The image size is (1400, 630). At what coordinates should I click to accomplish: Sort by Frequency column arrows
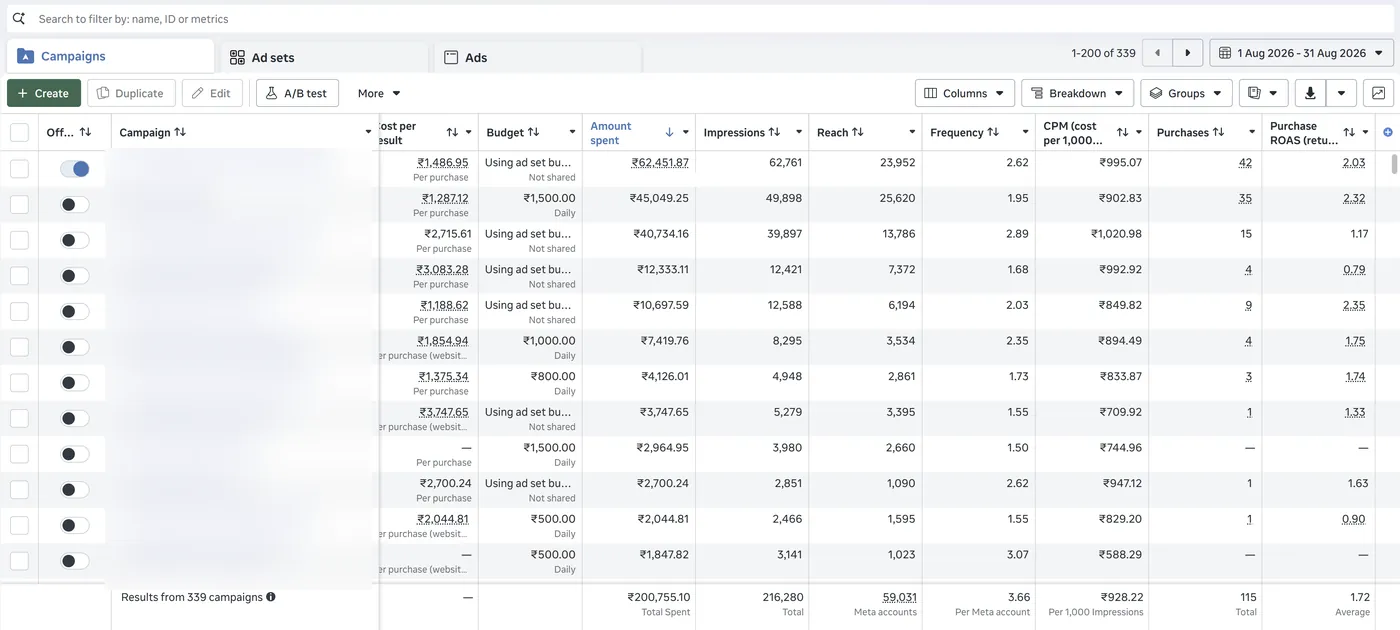click(x=993, y=132)
